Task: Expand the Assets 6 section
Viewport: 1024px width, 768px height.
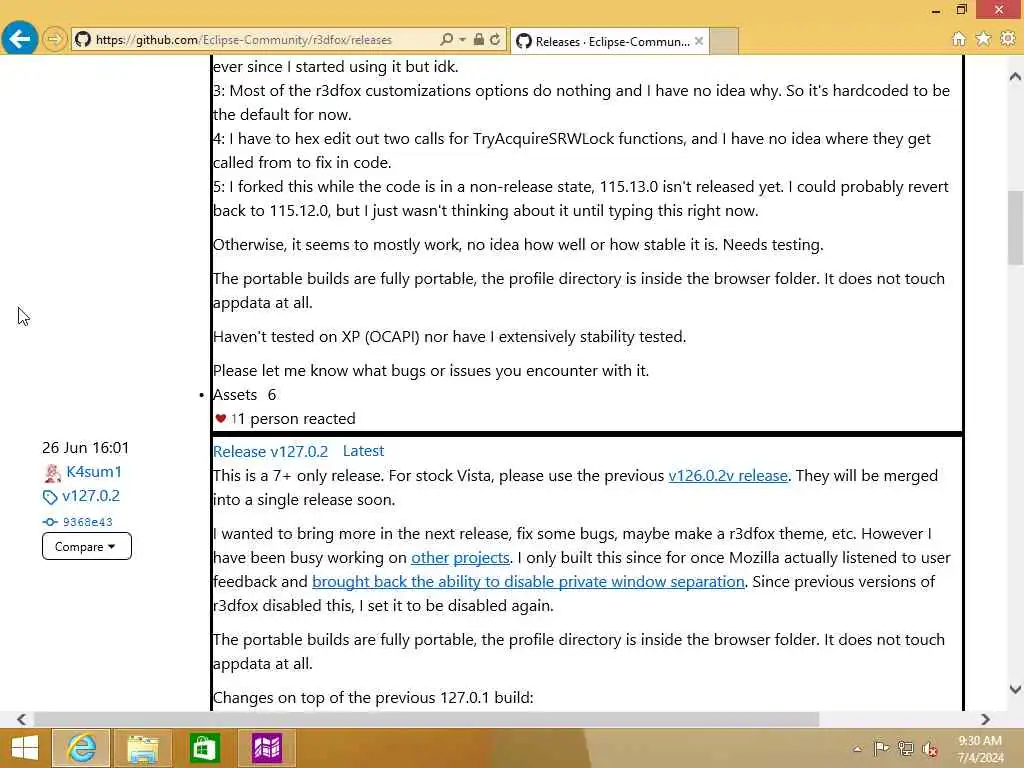Action: 244,395
